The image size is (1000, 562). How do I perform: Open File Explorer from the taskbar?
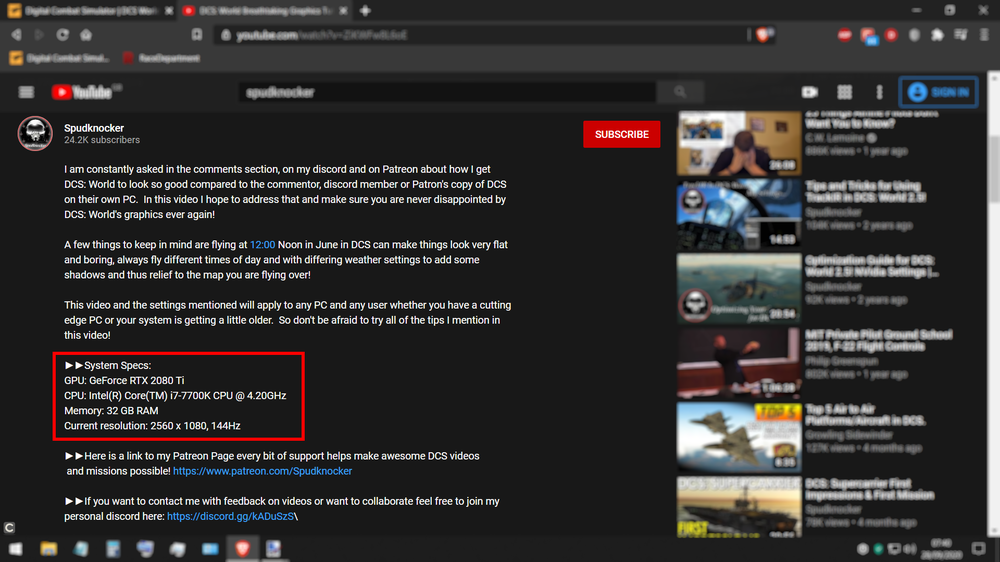click(48, 549)
